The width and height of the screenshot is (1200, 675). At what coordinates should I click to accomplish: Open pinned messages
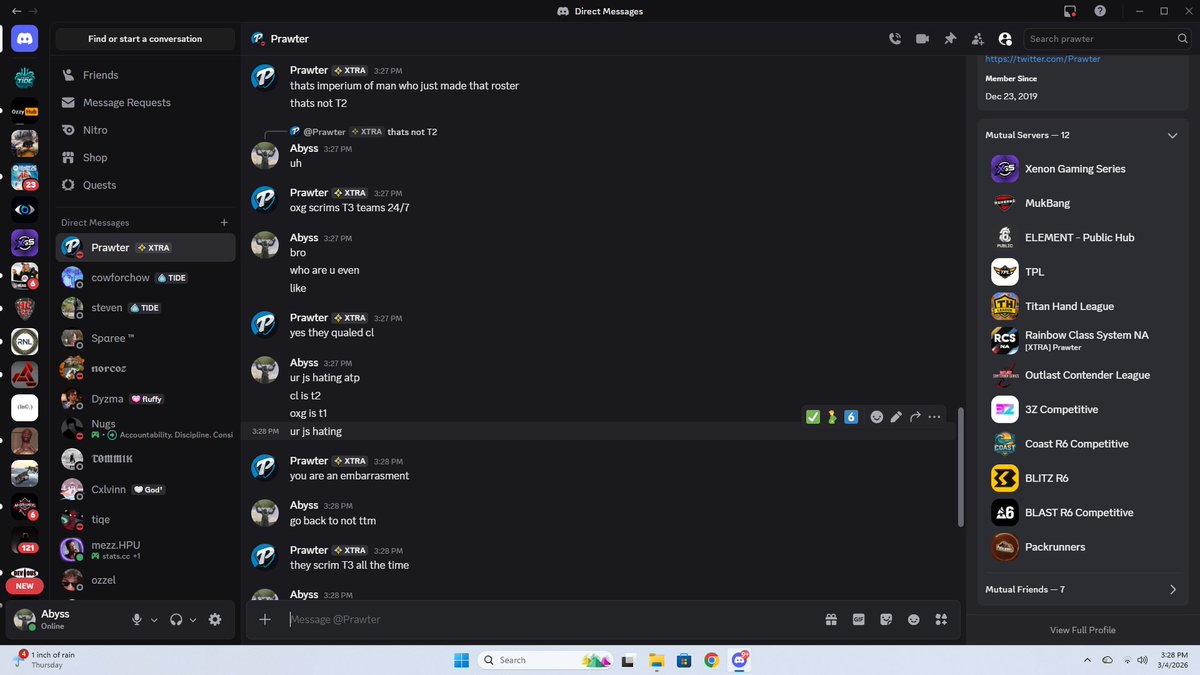click(950, 39)
